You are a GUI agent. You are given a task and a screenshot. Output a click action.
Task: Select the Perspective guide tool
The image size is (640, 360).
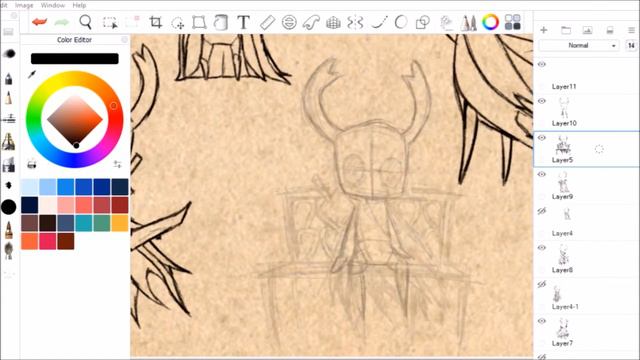(x=333, y=22)
